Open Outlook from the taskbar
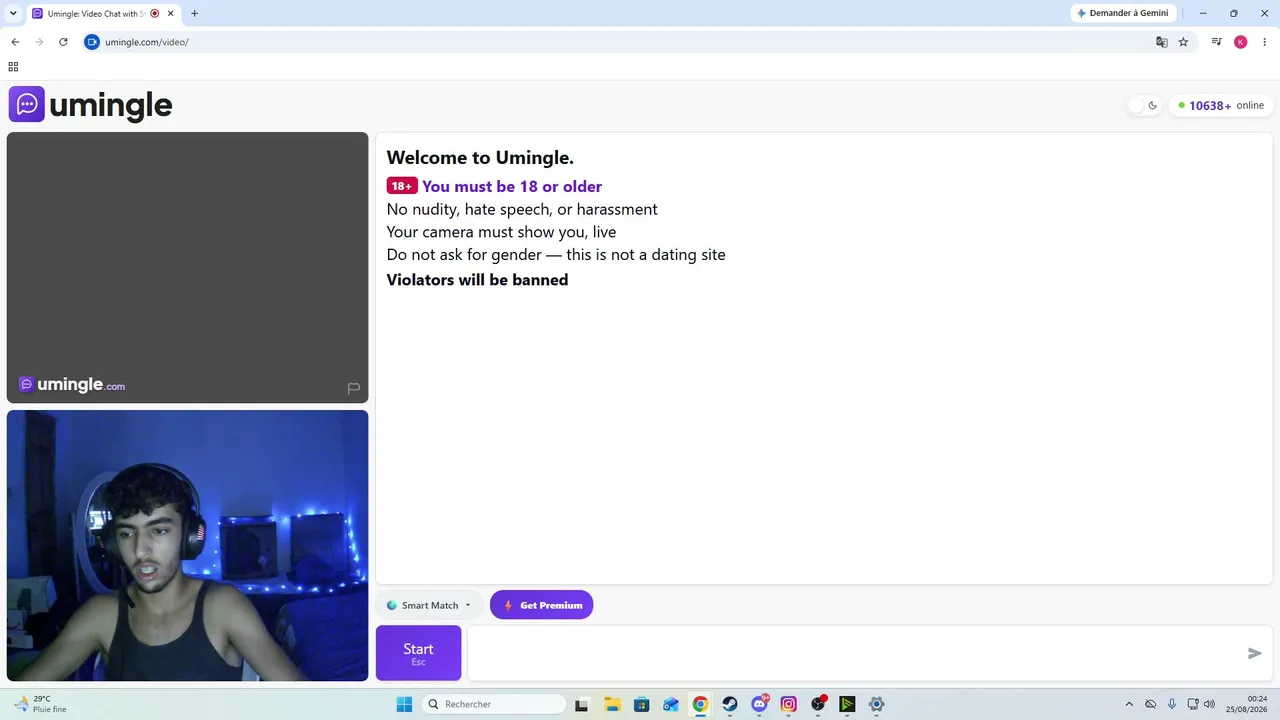The image size is (1280, 720). tap(671, 704)
